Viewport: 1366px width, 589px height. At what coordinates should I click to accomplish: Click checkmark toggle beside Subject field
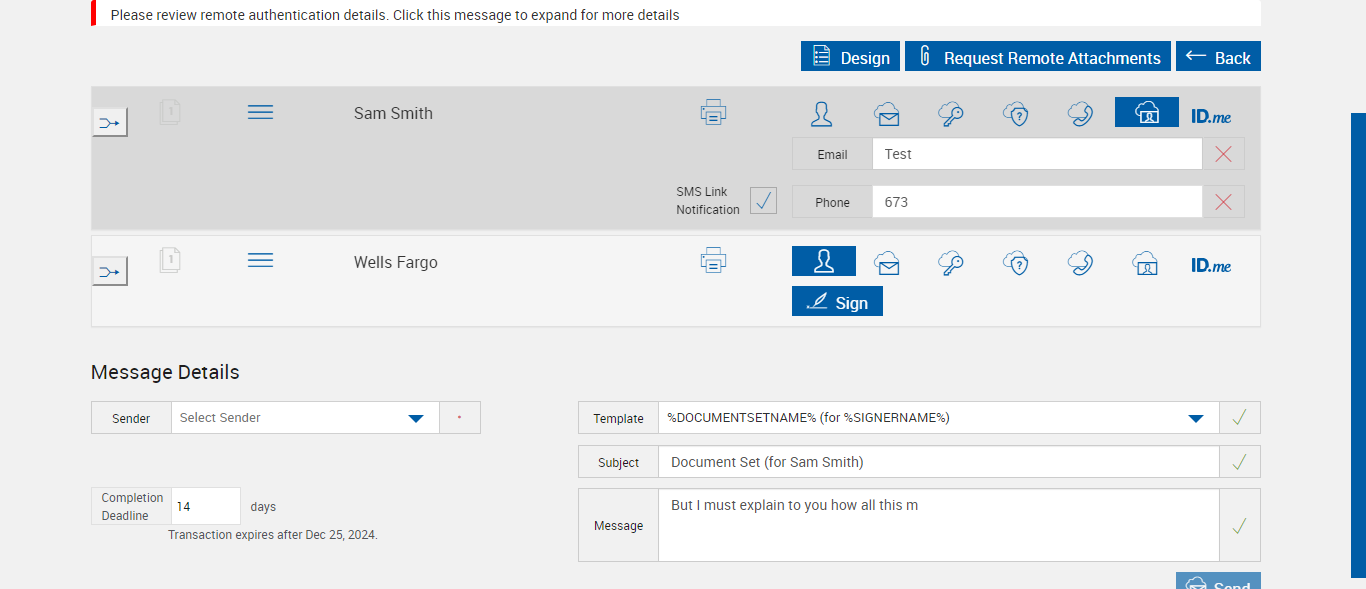(1240, 462)
